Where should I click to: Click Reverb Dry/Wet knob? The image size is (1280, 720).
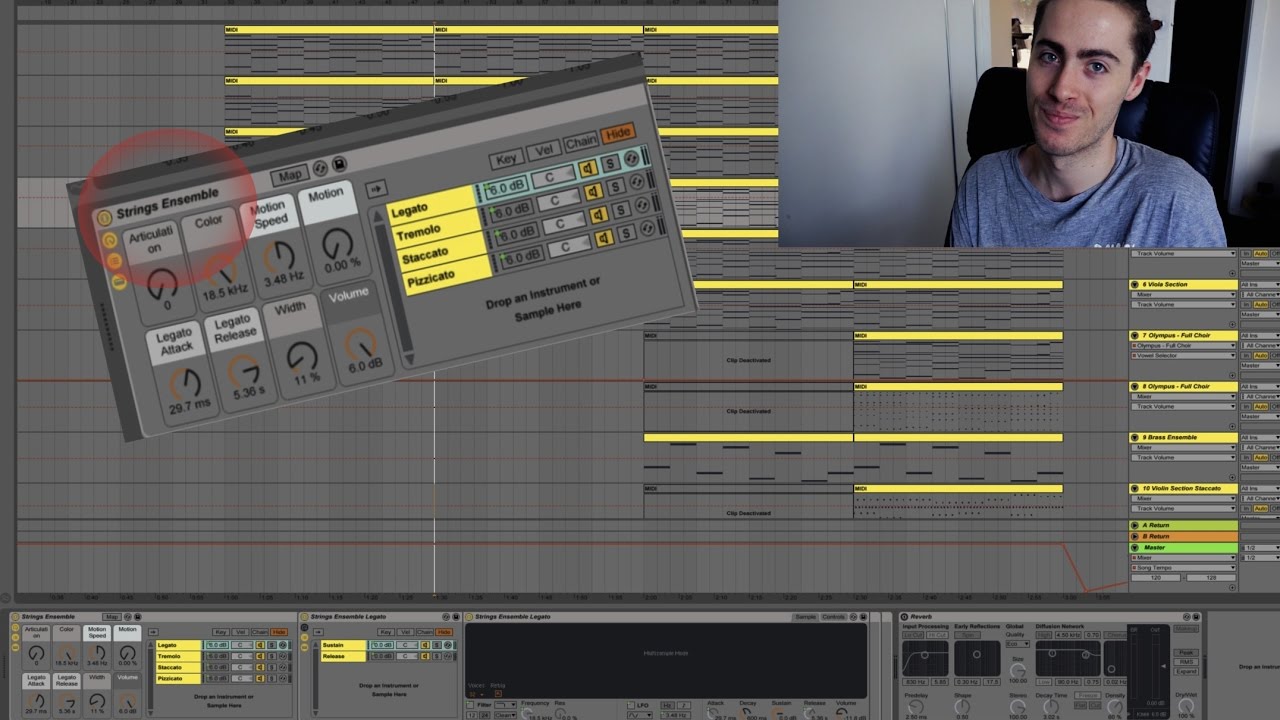click(1186, 706)
